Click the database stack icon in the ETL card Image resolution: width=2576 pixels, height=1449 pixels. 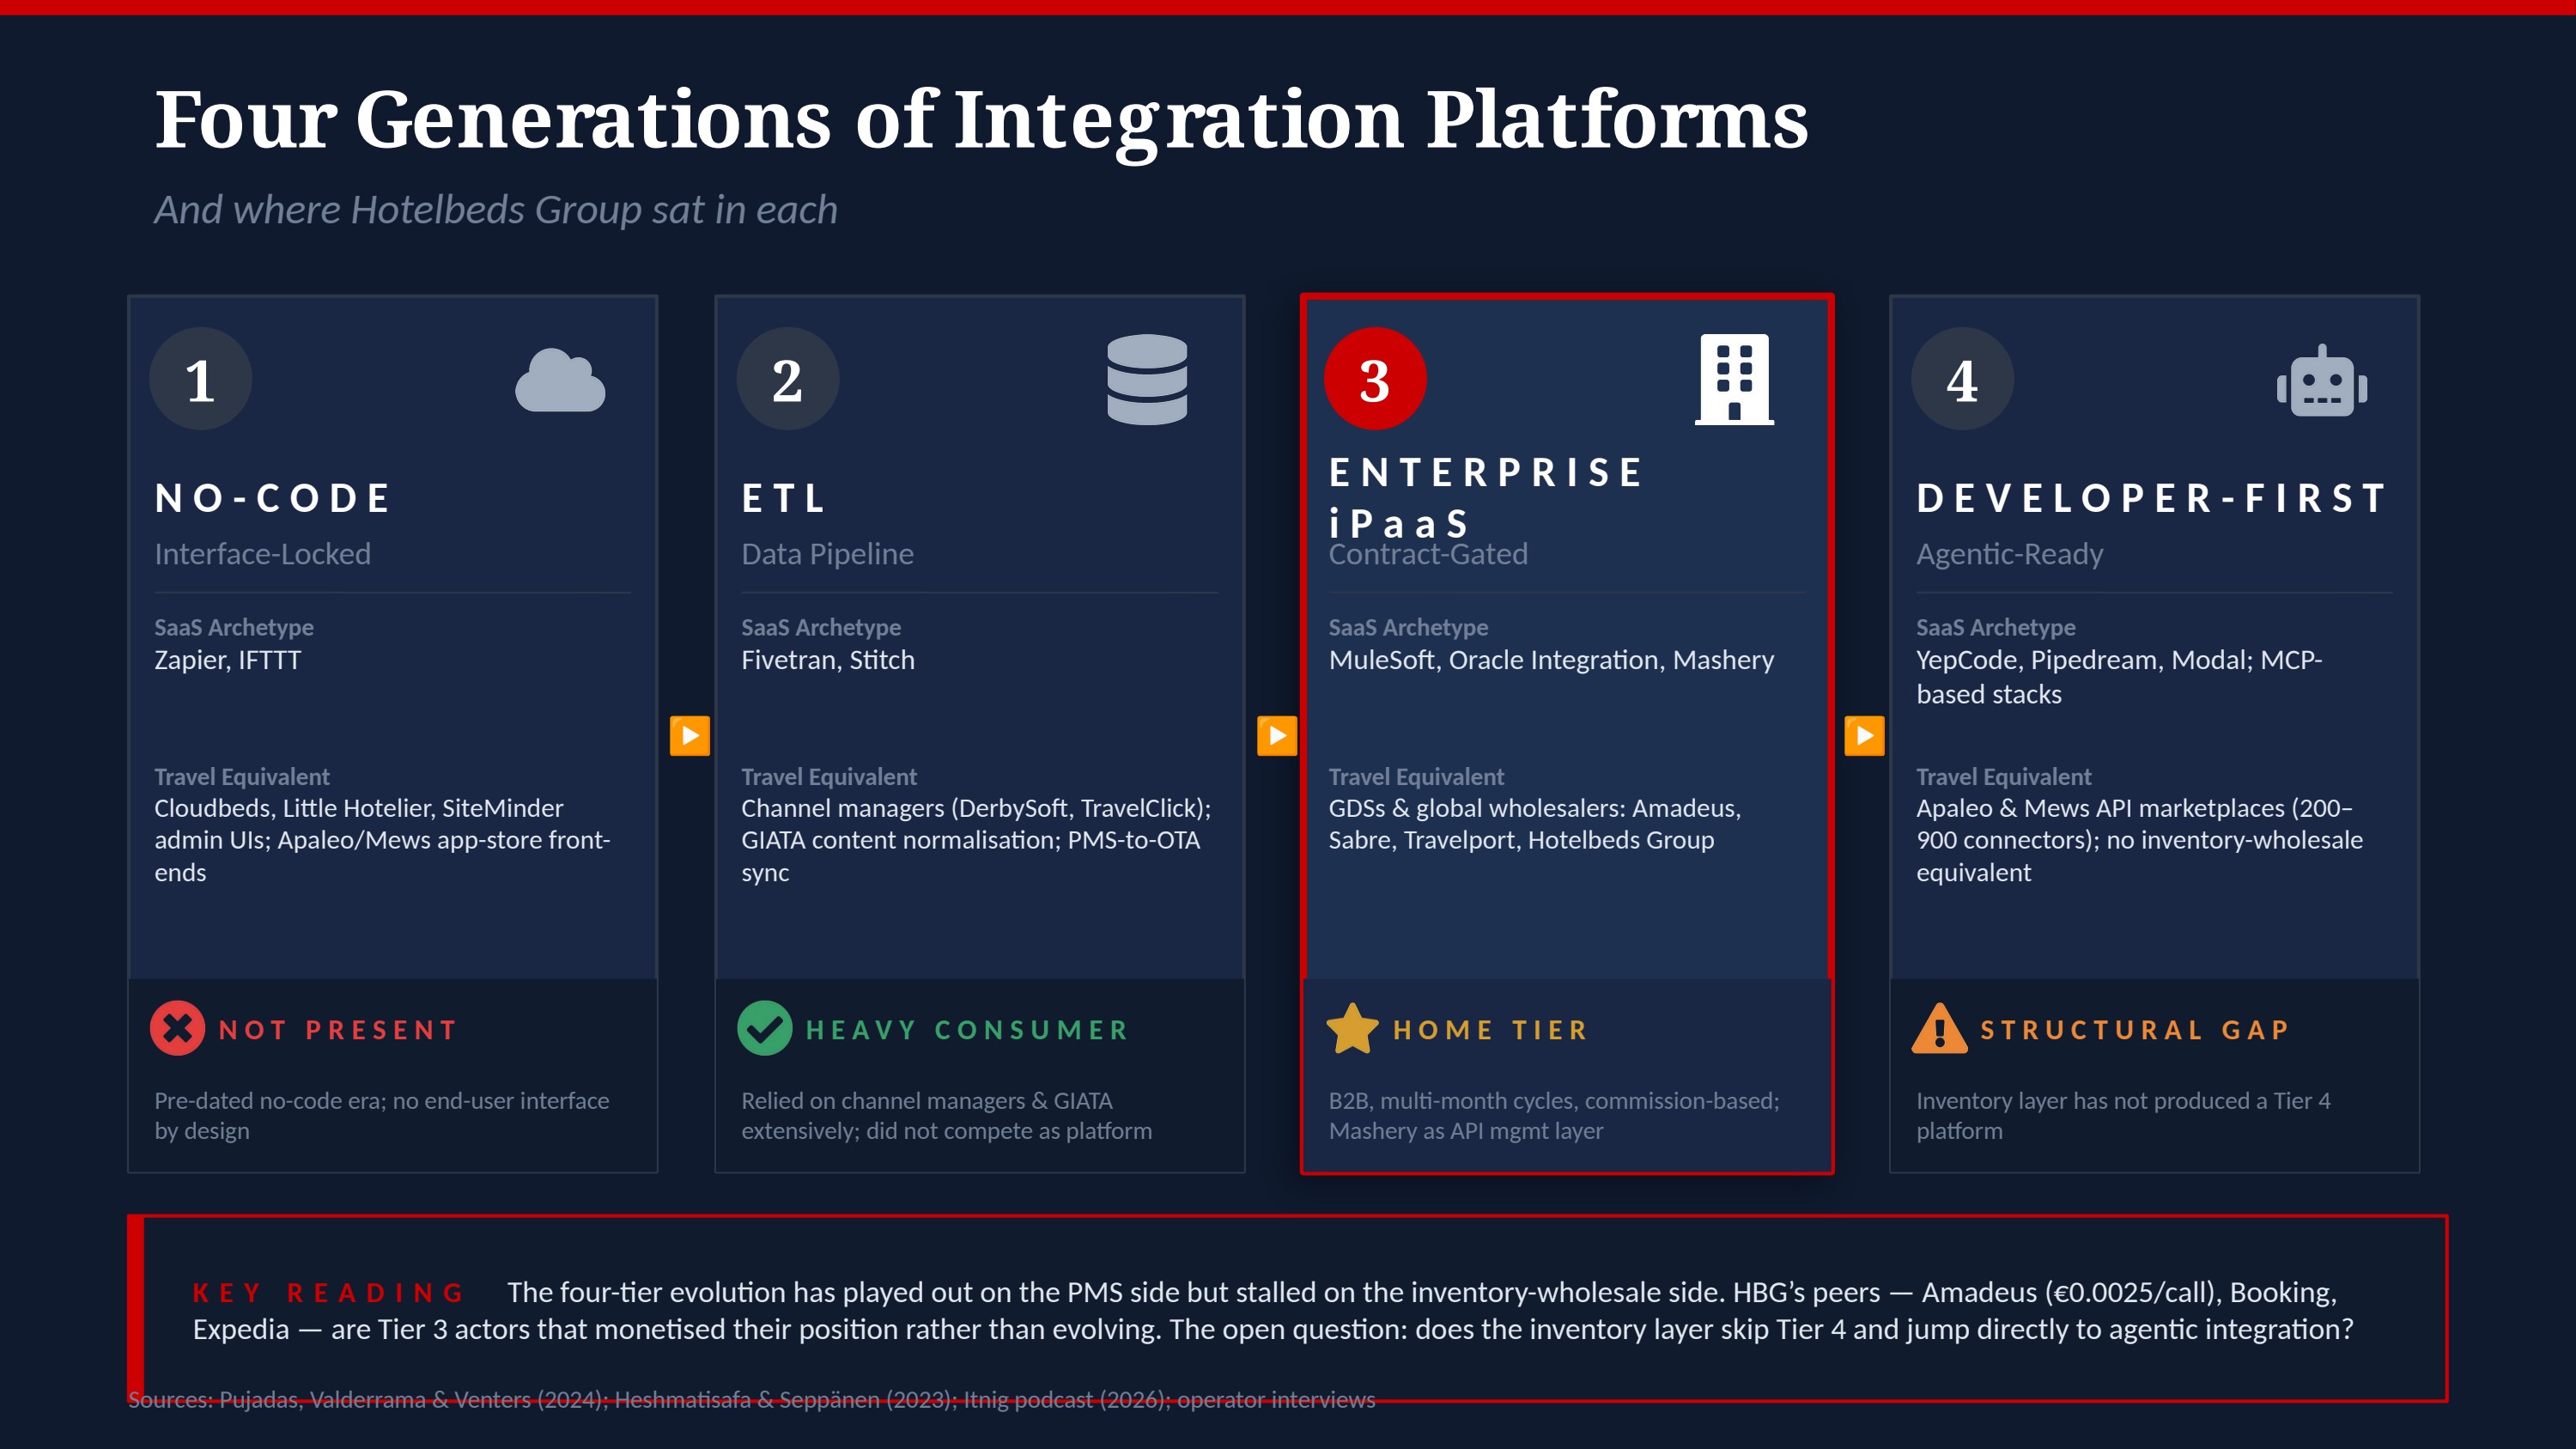pos(1147,379)
